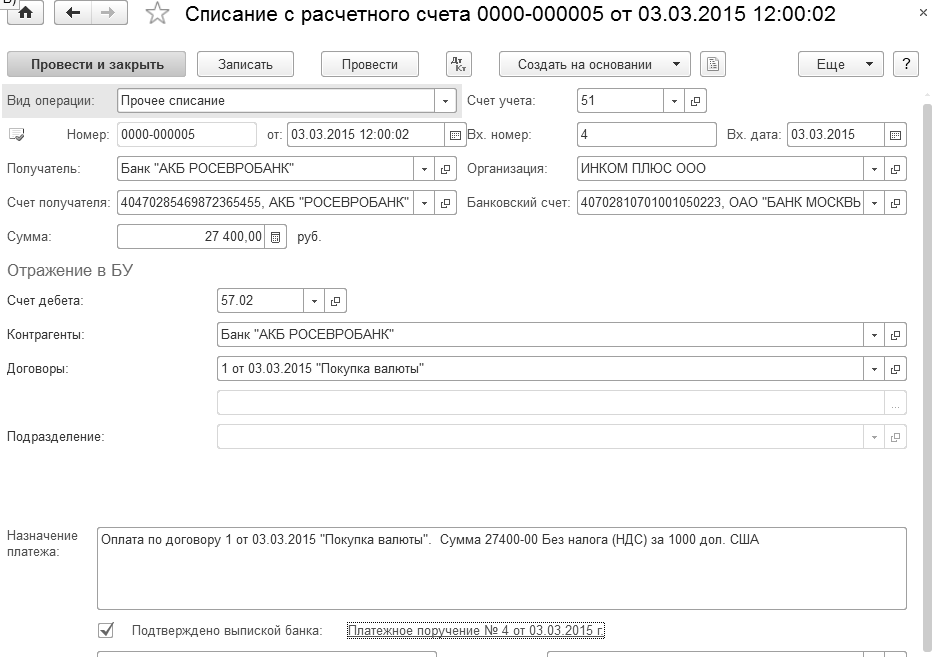Screen dimensions: 936x657
Task: Expand Счет учета dropdown arrow
Action: tap(674, 101)
